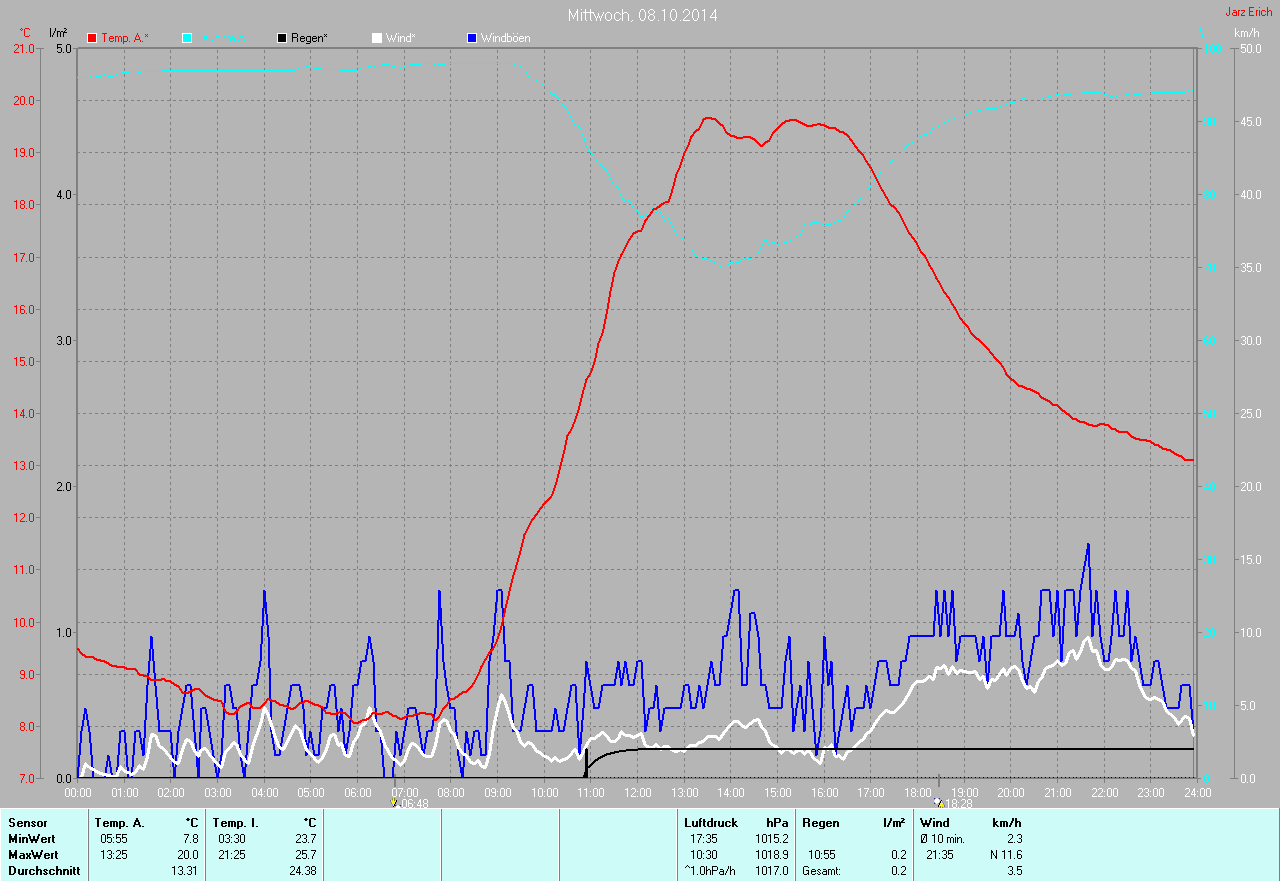
Task: Click the 'Sensor' row header in the table
Action: pos(27,823)
